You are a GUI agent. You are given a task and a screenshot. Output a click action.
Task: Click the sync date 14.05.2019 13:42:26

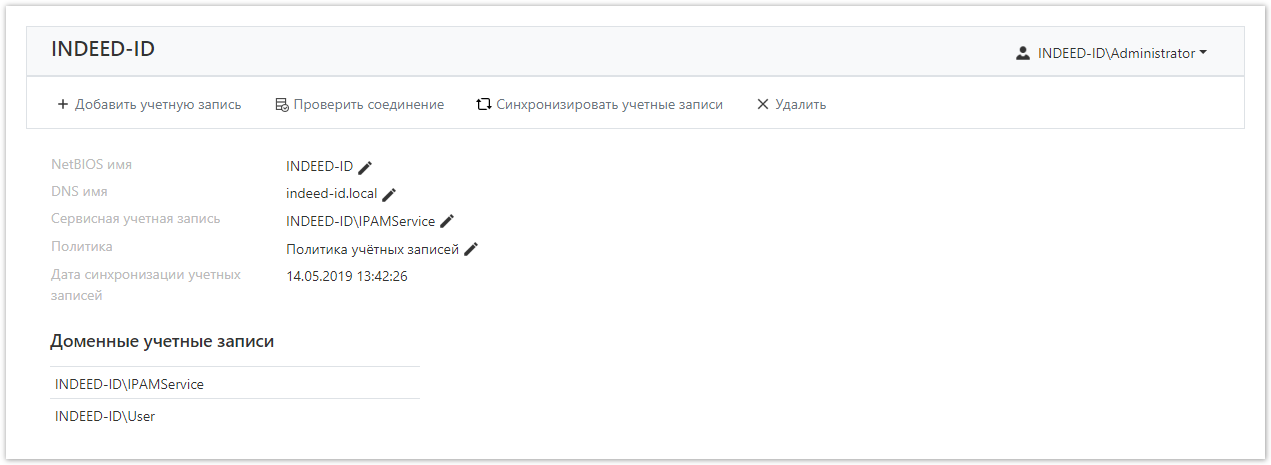click(346, 276)
